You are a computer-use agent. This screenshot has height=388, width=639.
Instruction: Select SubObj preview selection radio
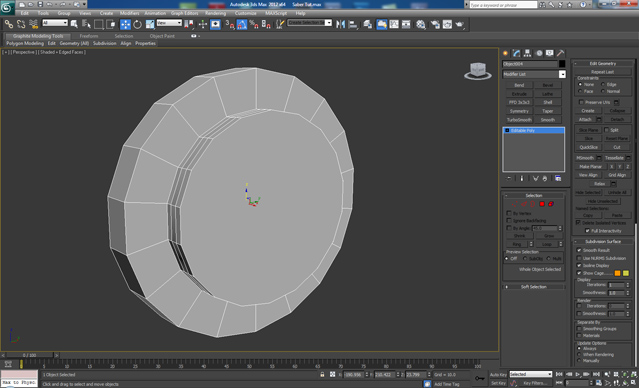(x=525, y=258)
